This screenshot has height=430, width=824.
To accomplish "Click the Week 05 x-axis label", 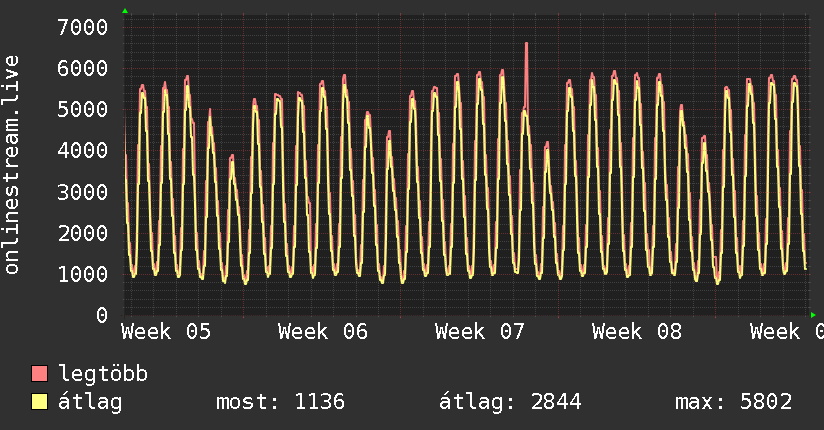I will click(166, 331).
